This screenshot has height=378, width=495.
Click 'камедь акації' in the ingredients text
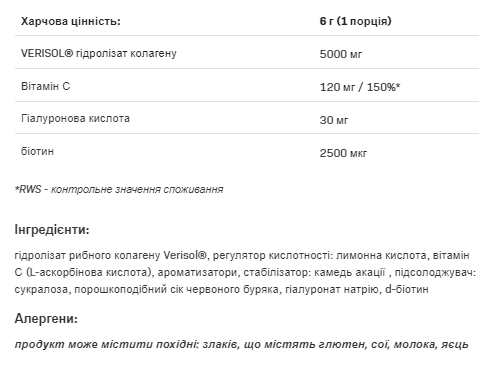350,272
